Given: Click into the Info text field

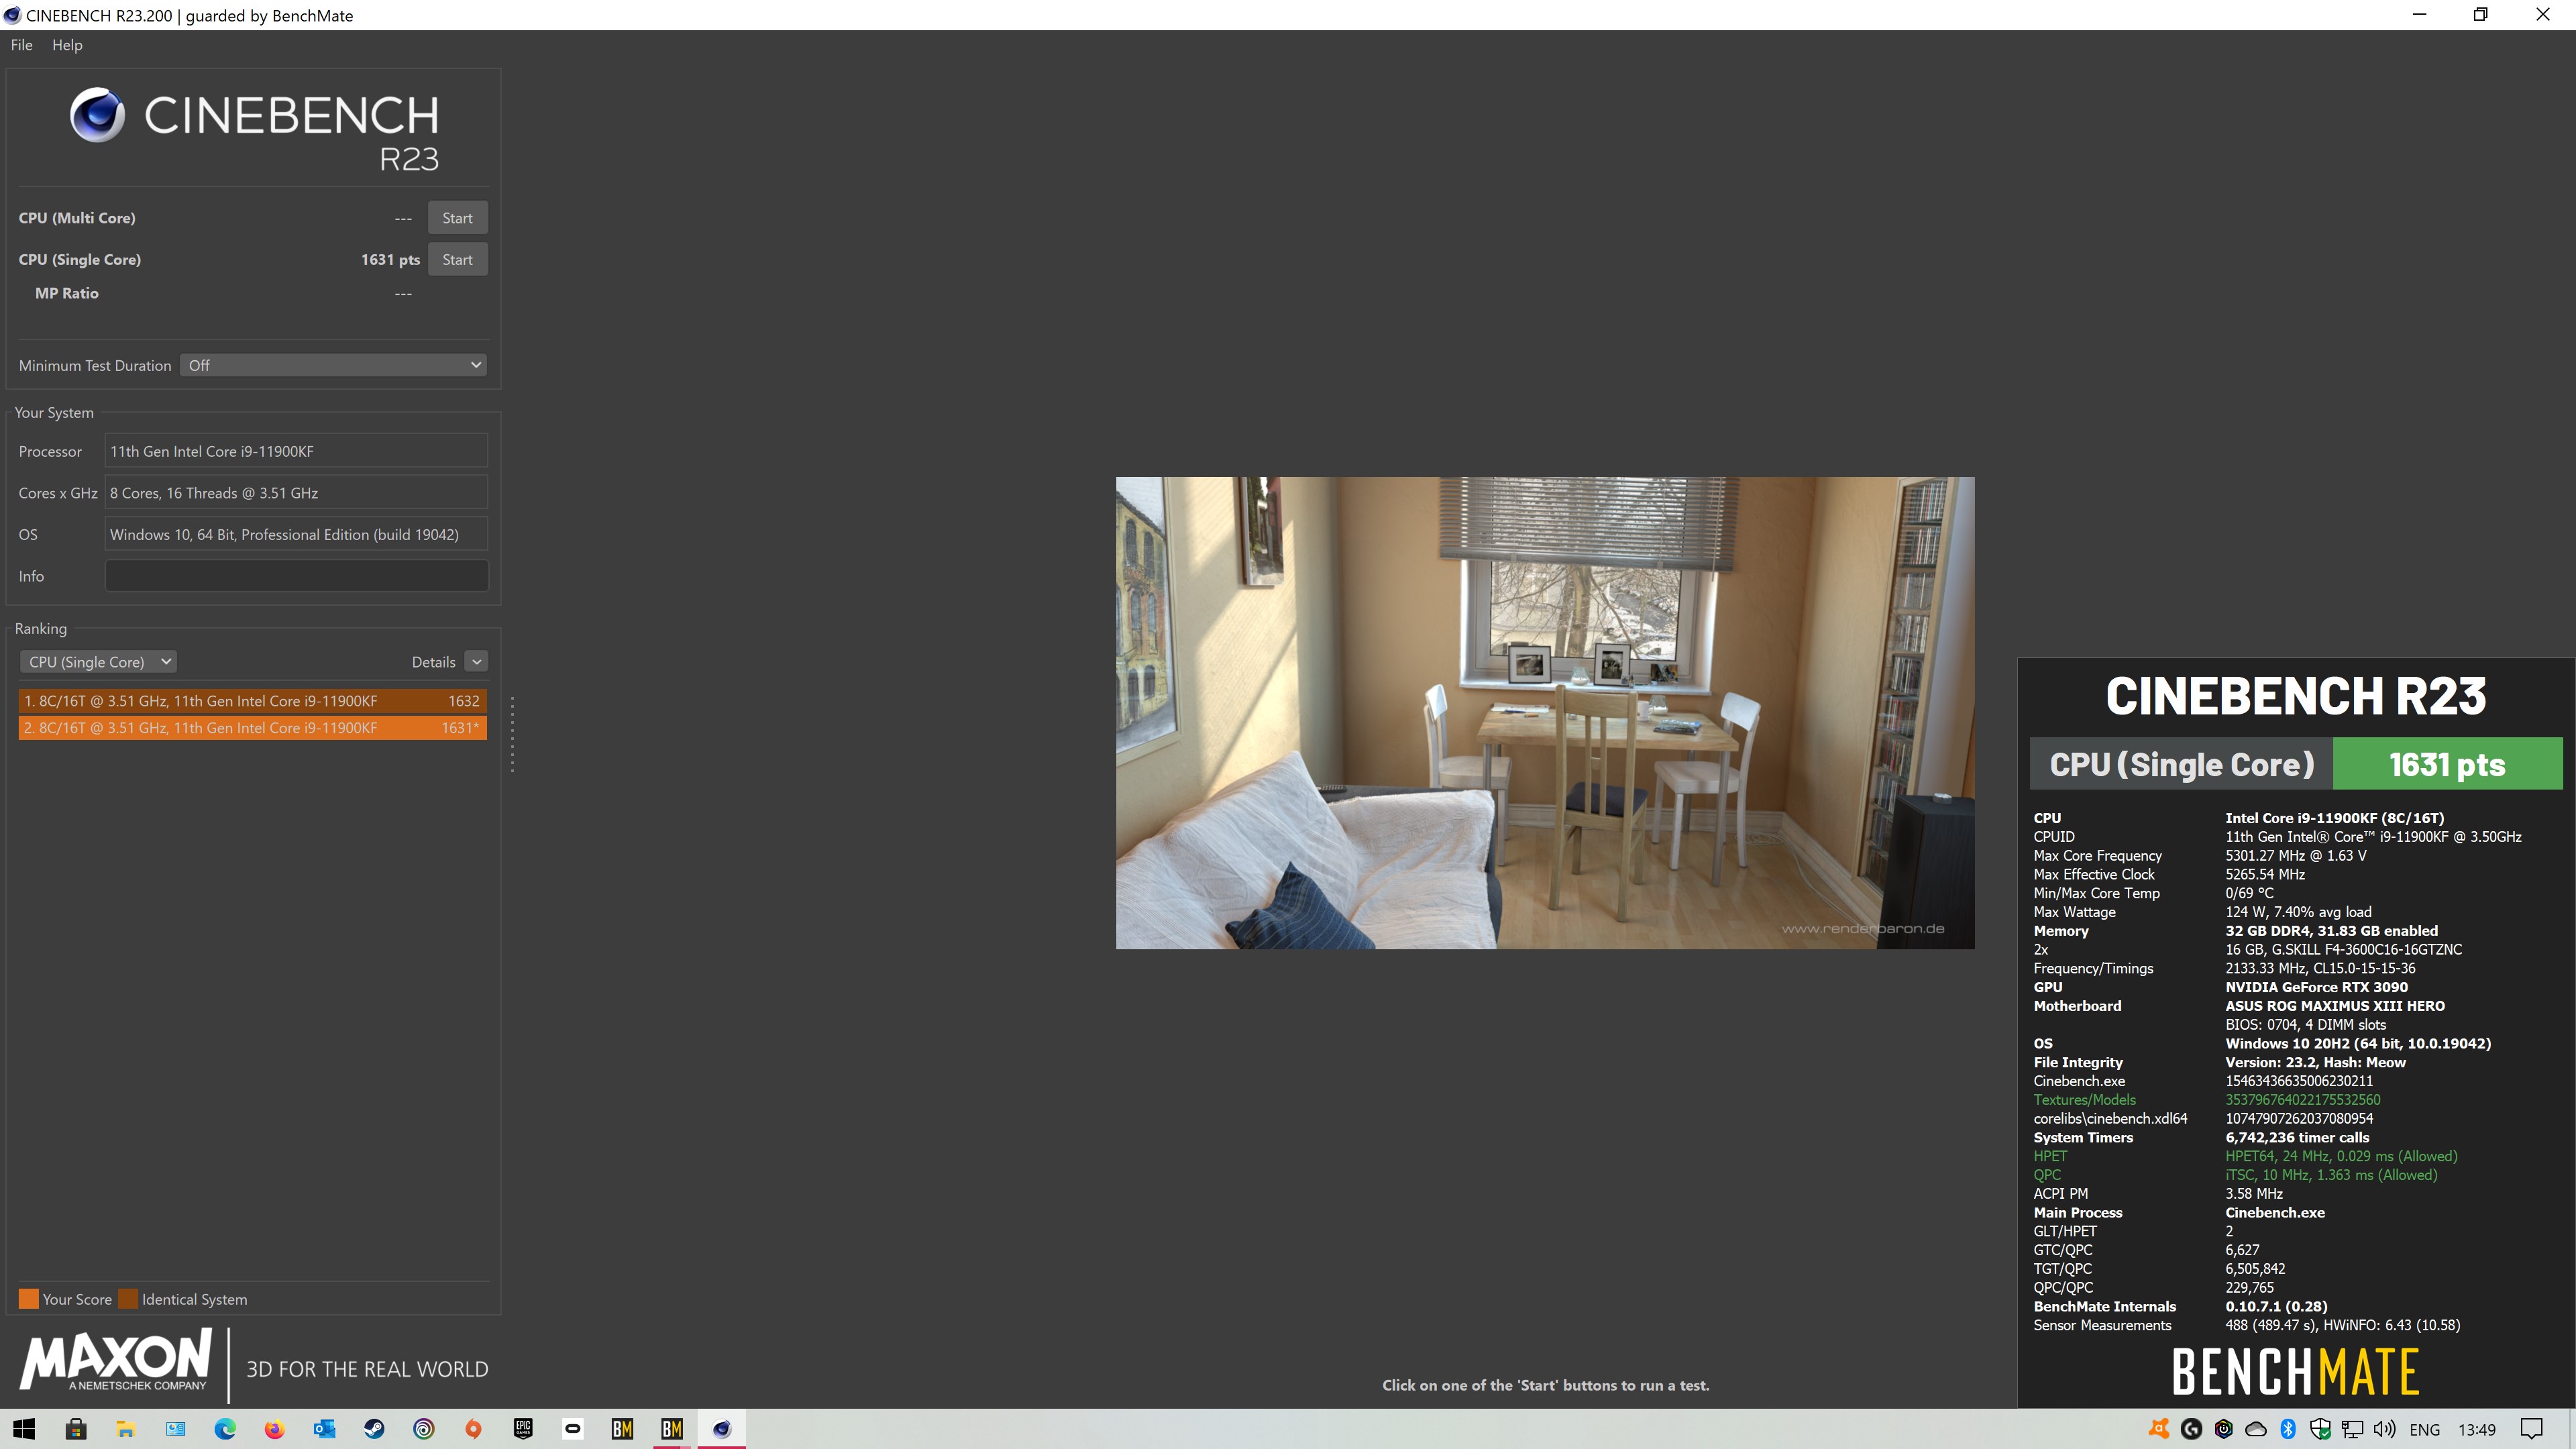Looking at the screenshot, I should tap(296, 576).
